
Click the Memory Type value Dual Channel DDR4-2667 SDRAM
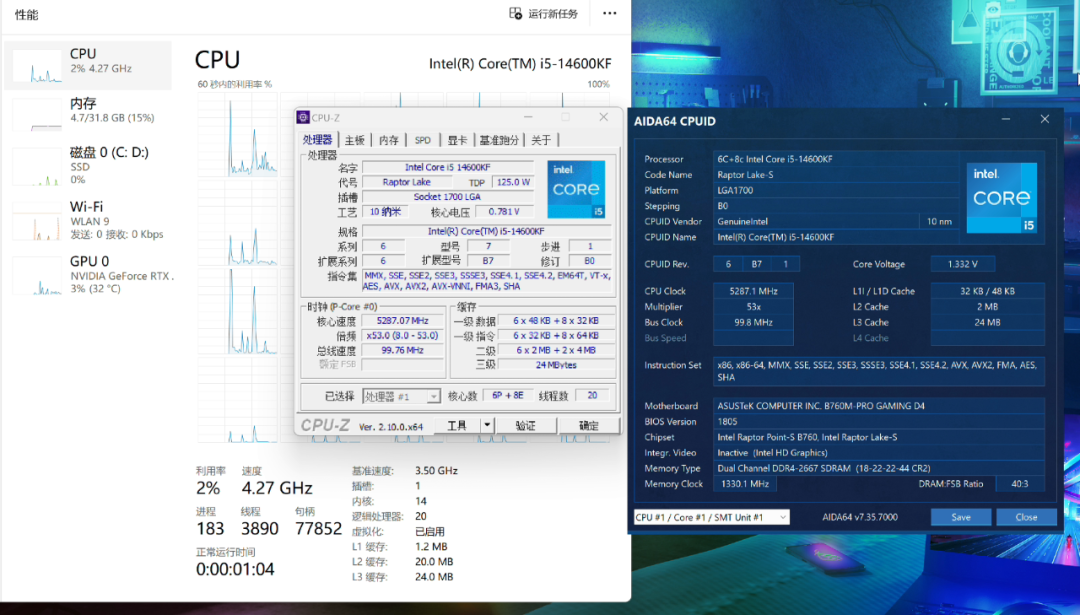(x=879, y=468)
